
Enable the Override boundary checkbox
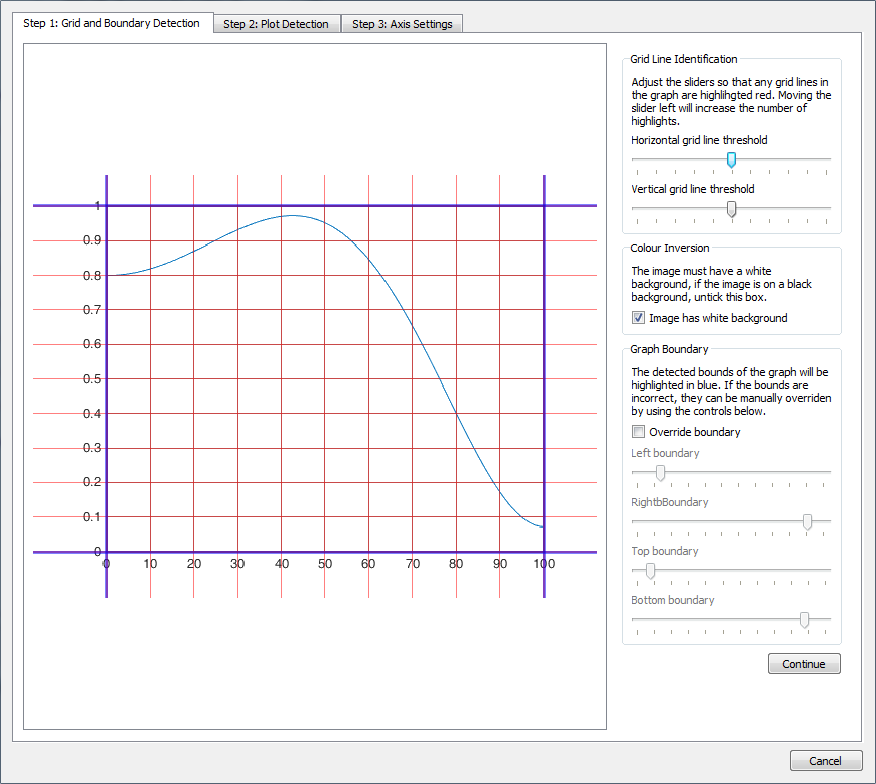[x=639, y=432]
